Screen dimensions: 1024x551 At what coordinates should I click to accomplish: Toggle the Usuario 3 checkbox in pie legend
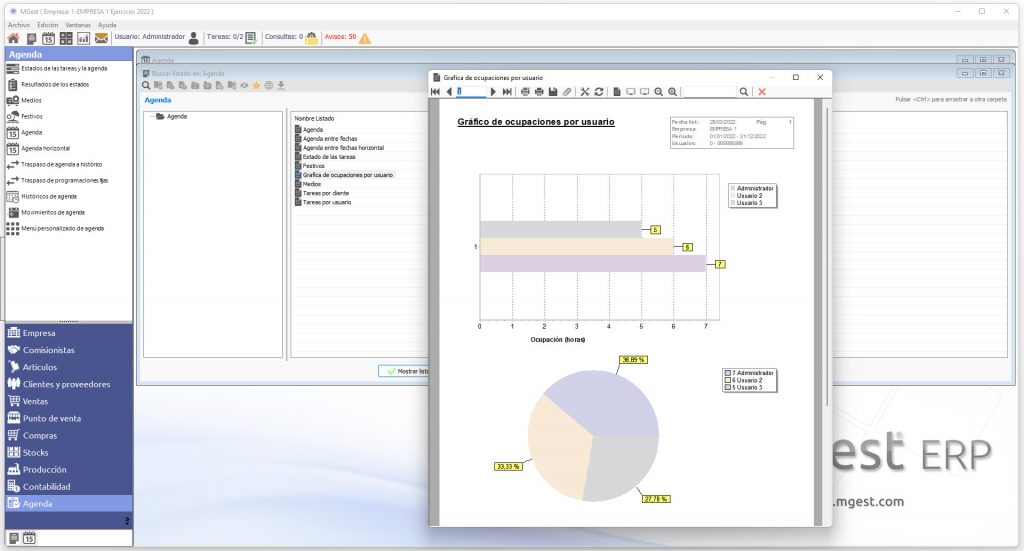(x=728, y=387)
